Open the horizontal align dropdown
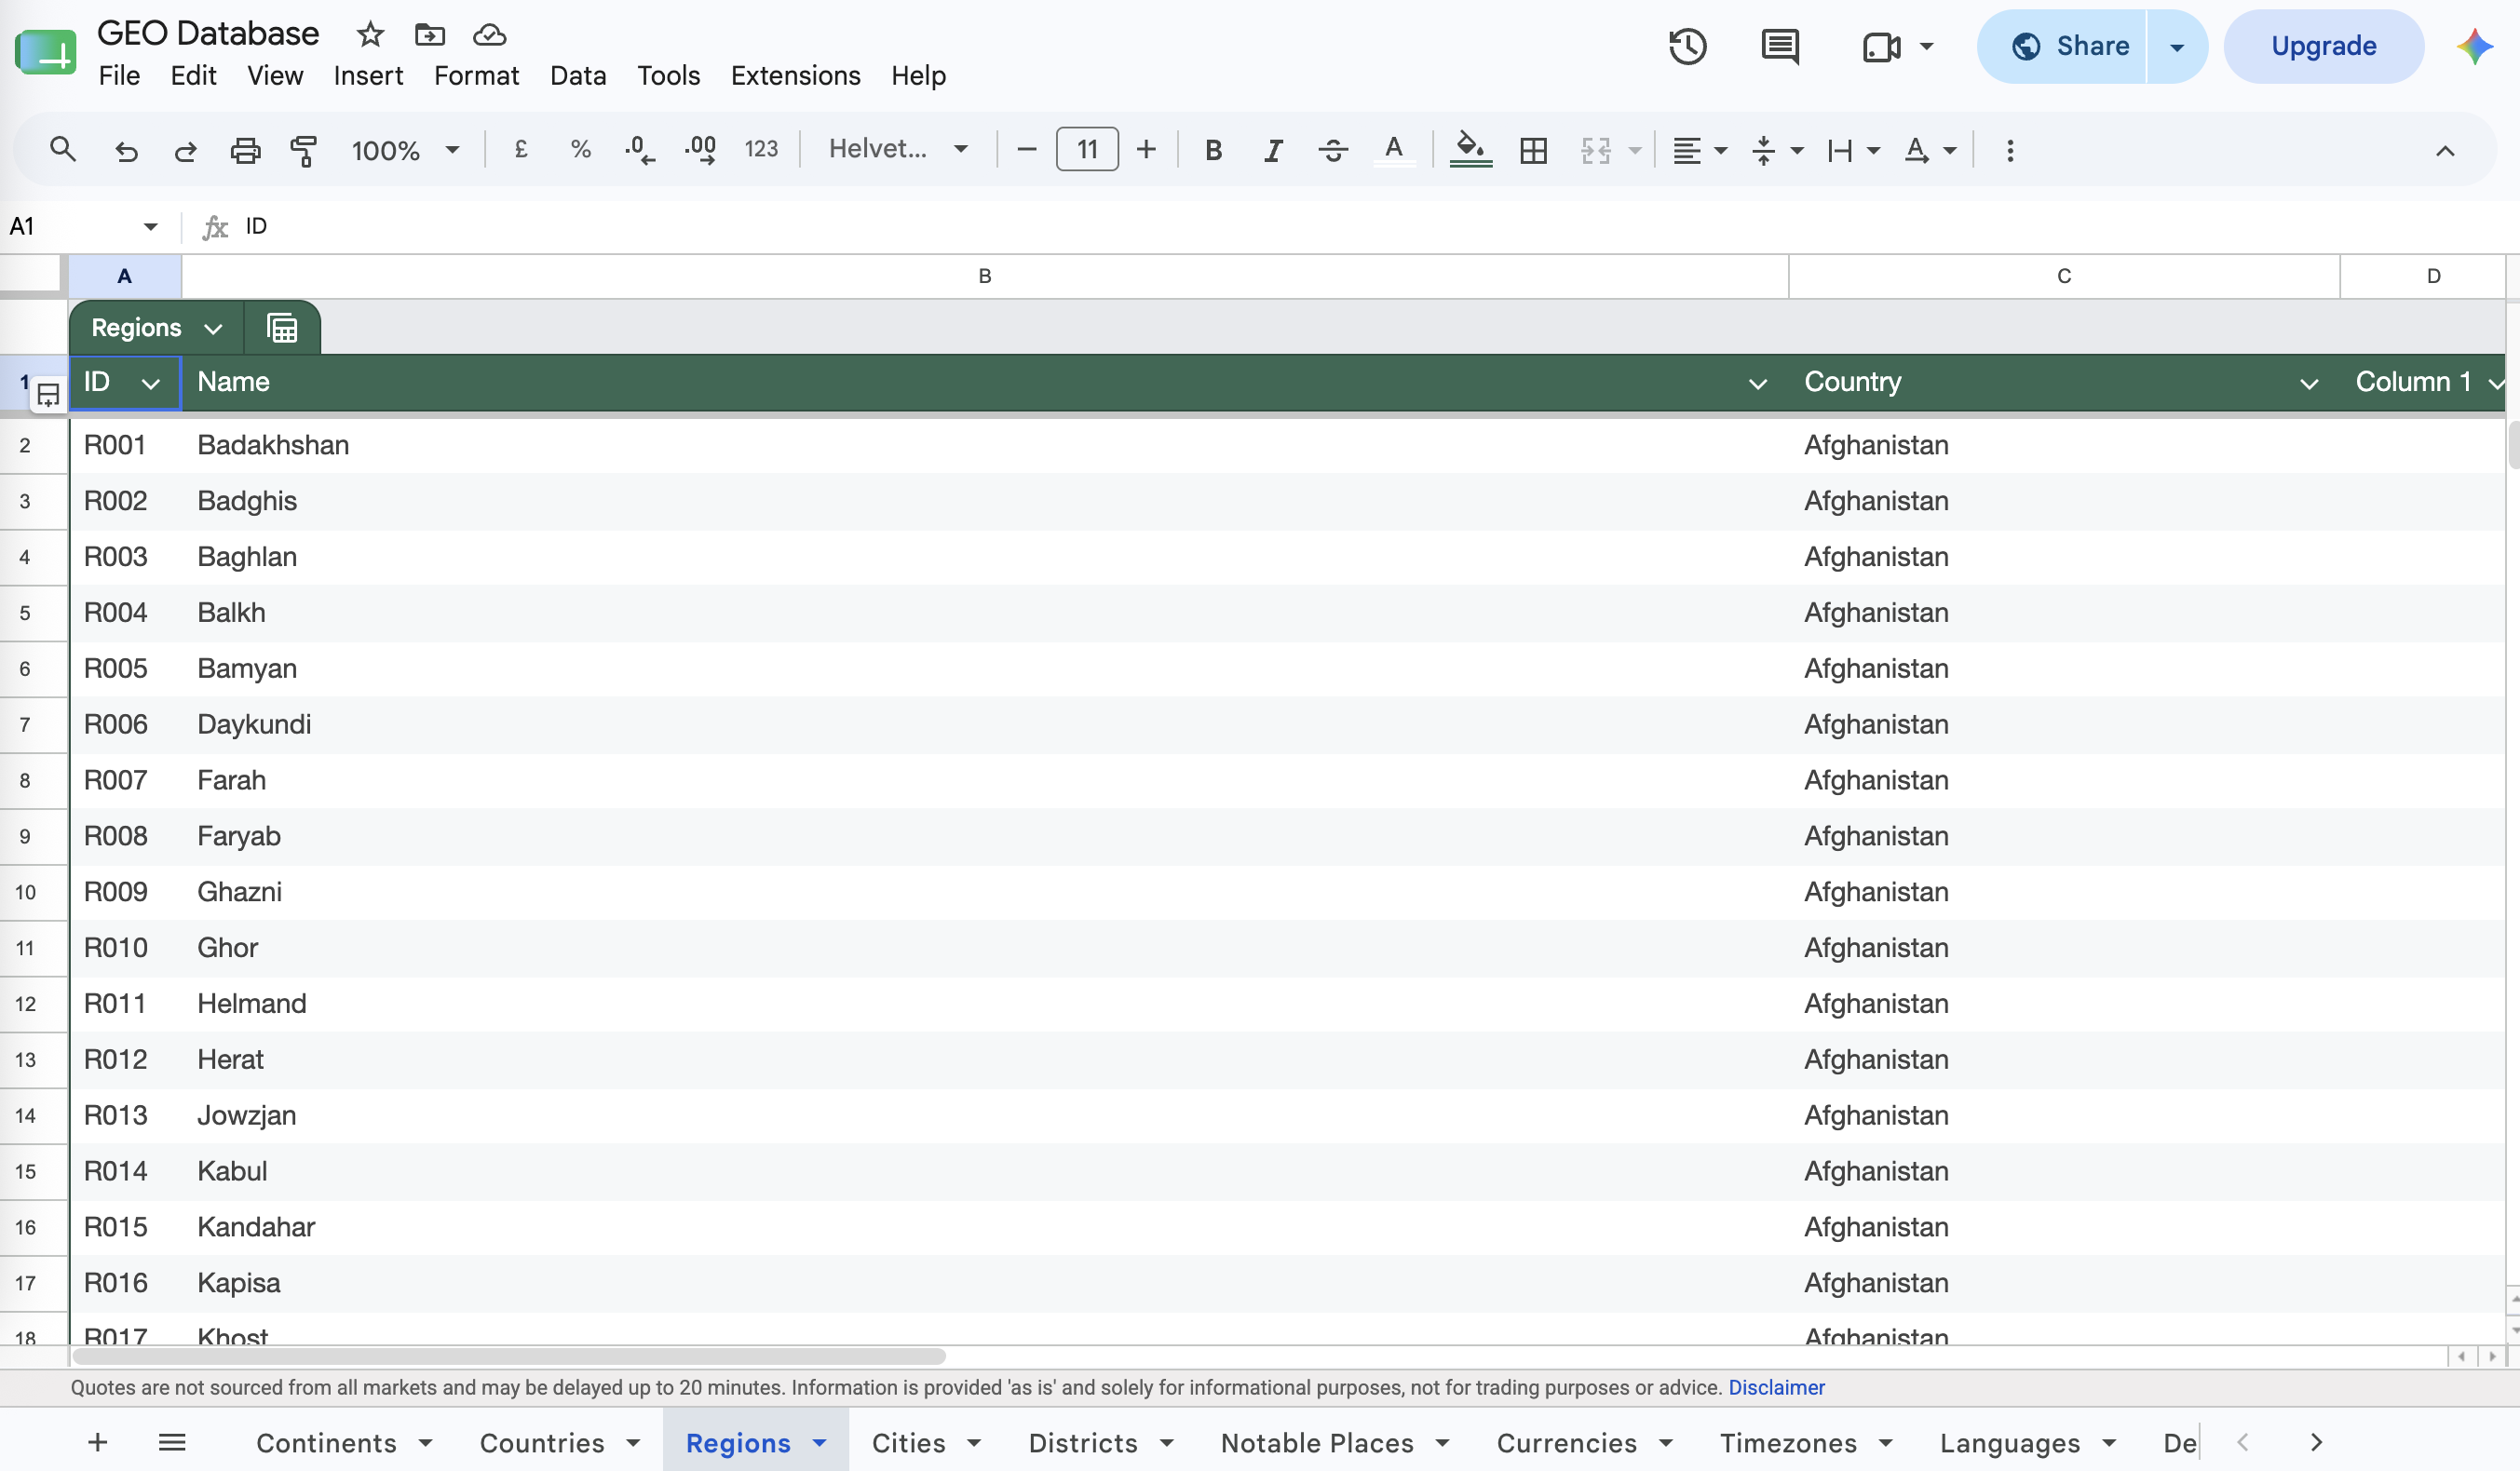Viewport: 2520px width, 1471px height. (1700, 150)
